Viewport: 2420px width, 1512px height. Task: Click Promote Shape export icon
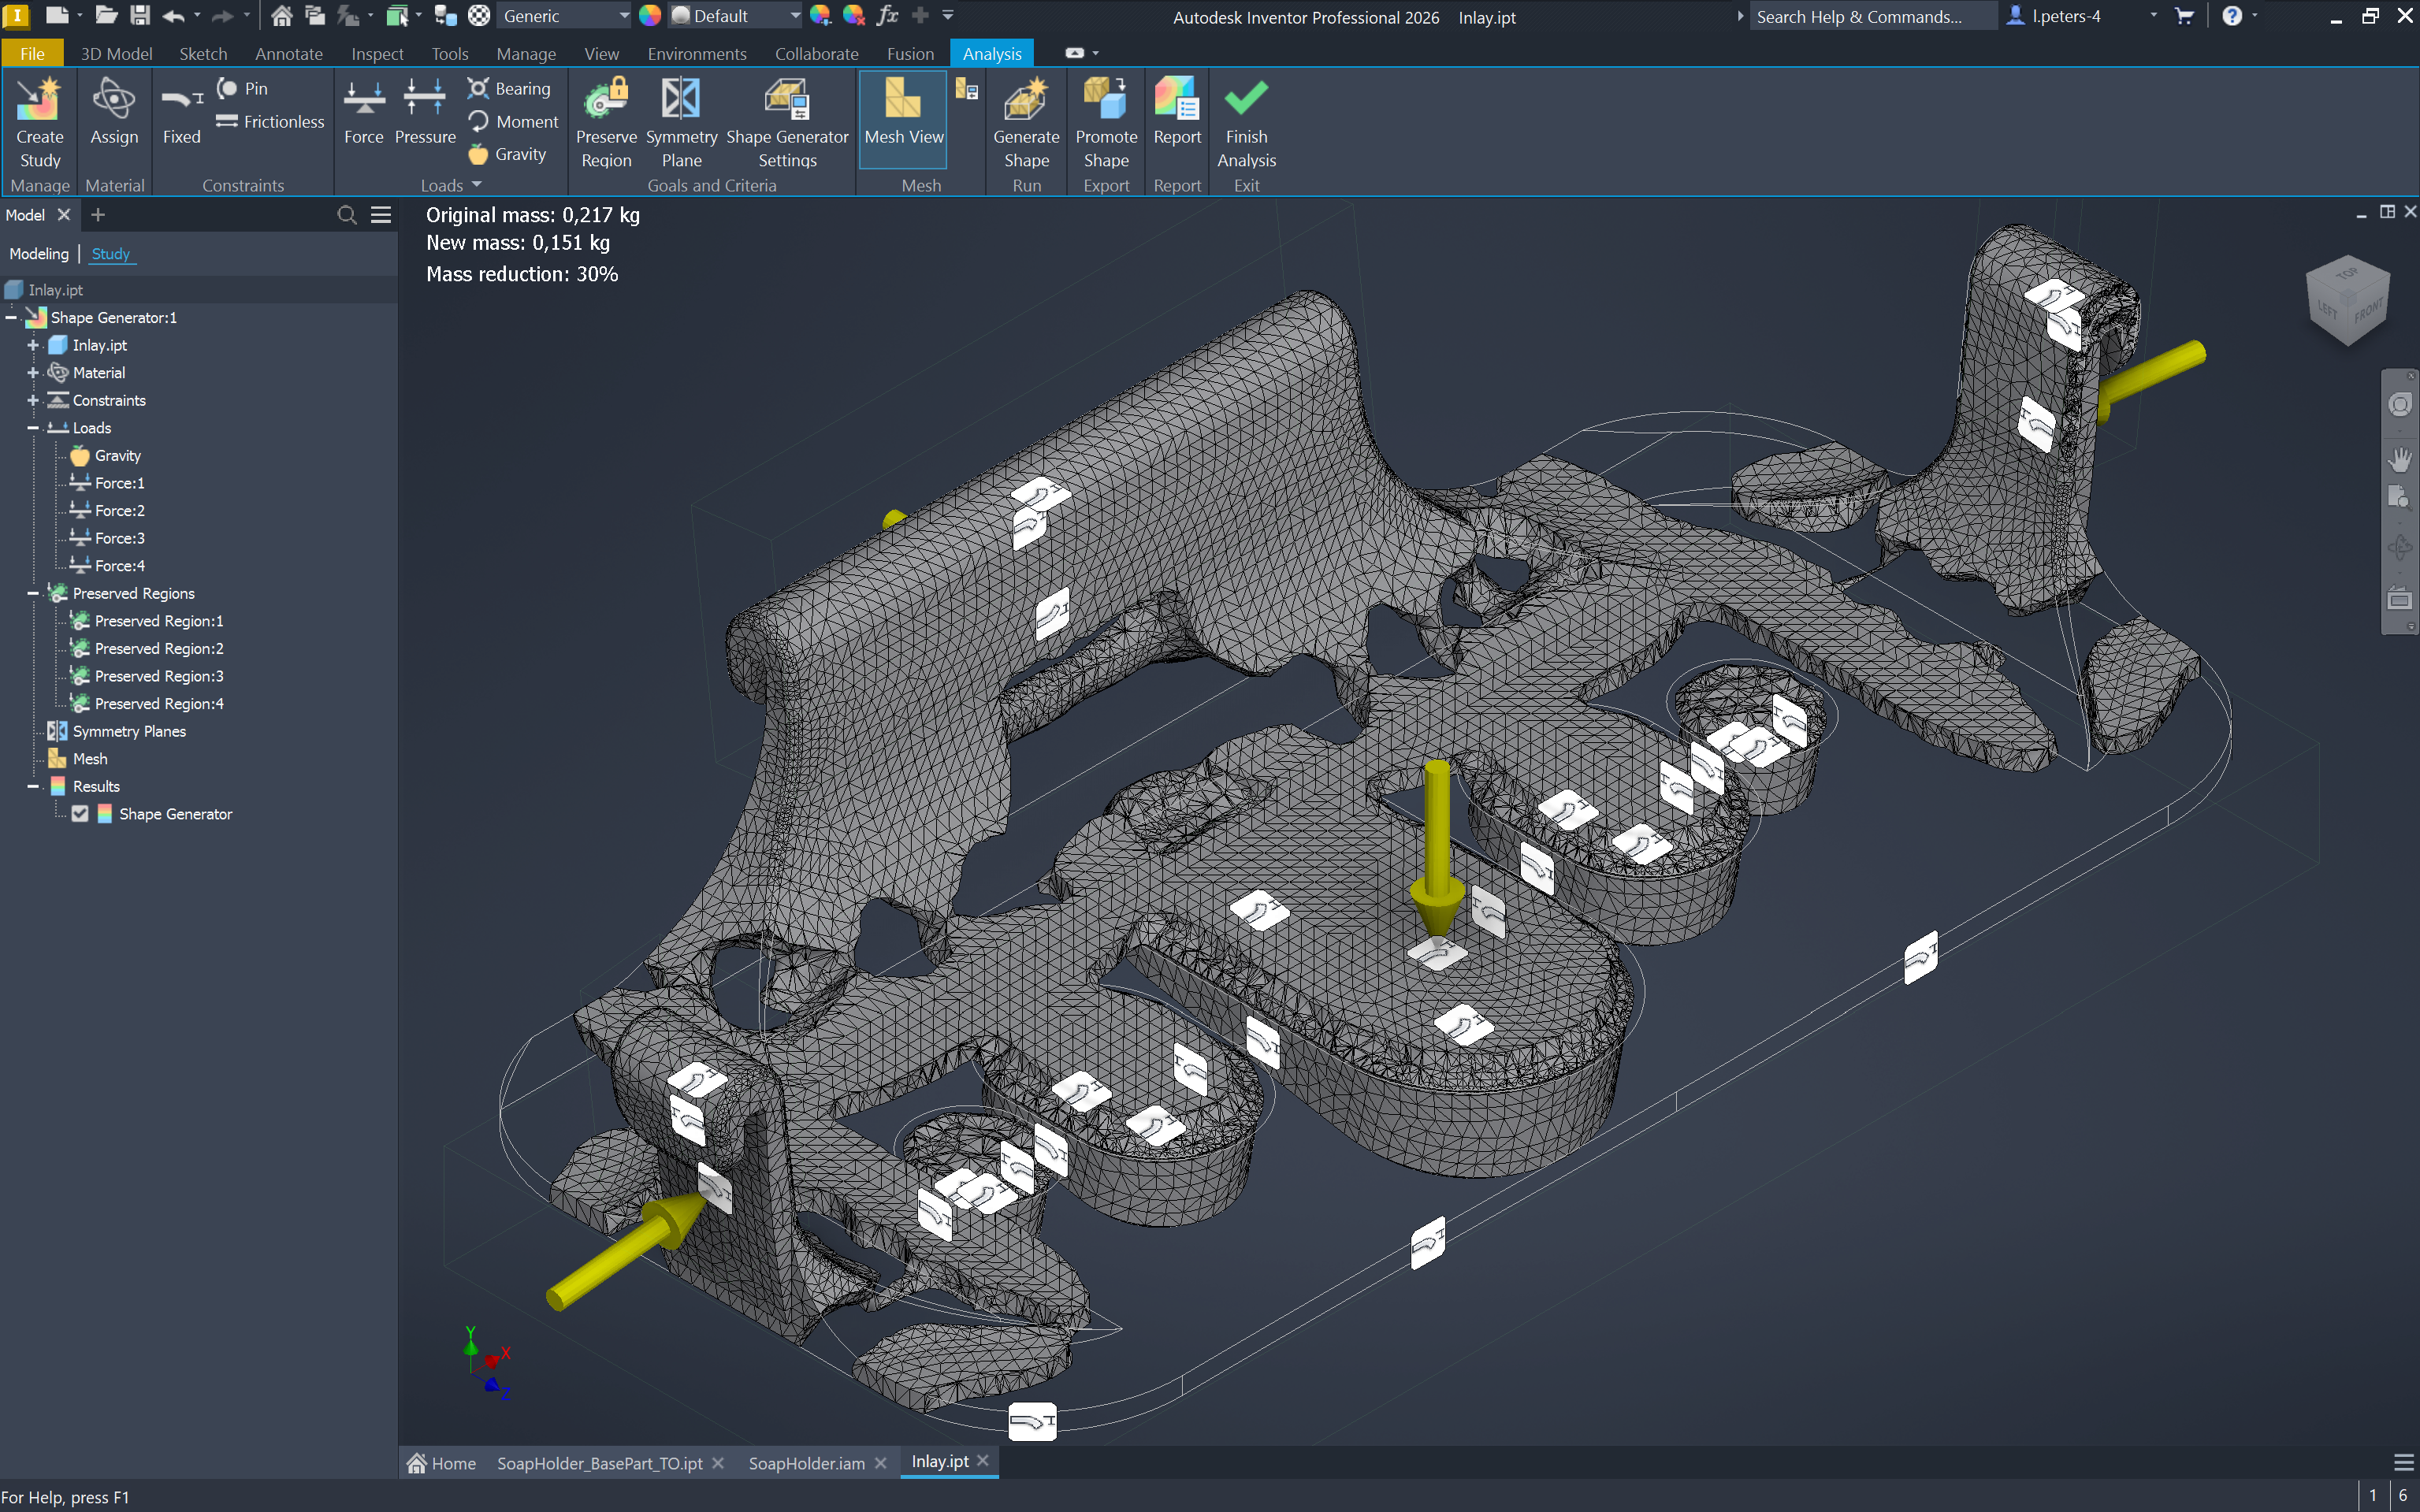tap(1106, 100)
